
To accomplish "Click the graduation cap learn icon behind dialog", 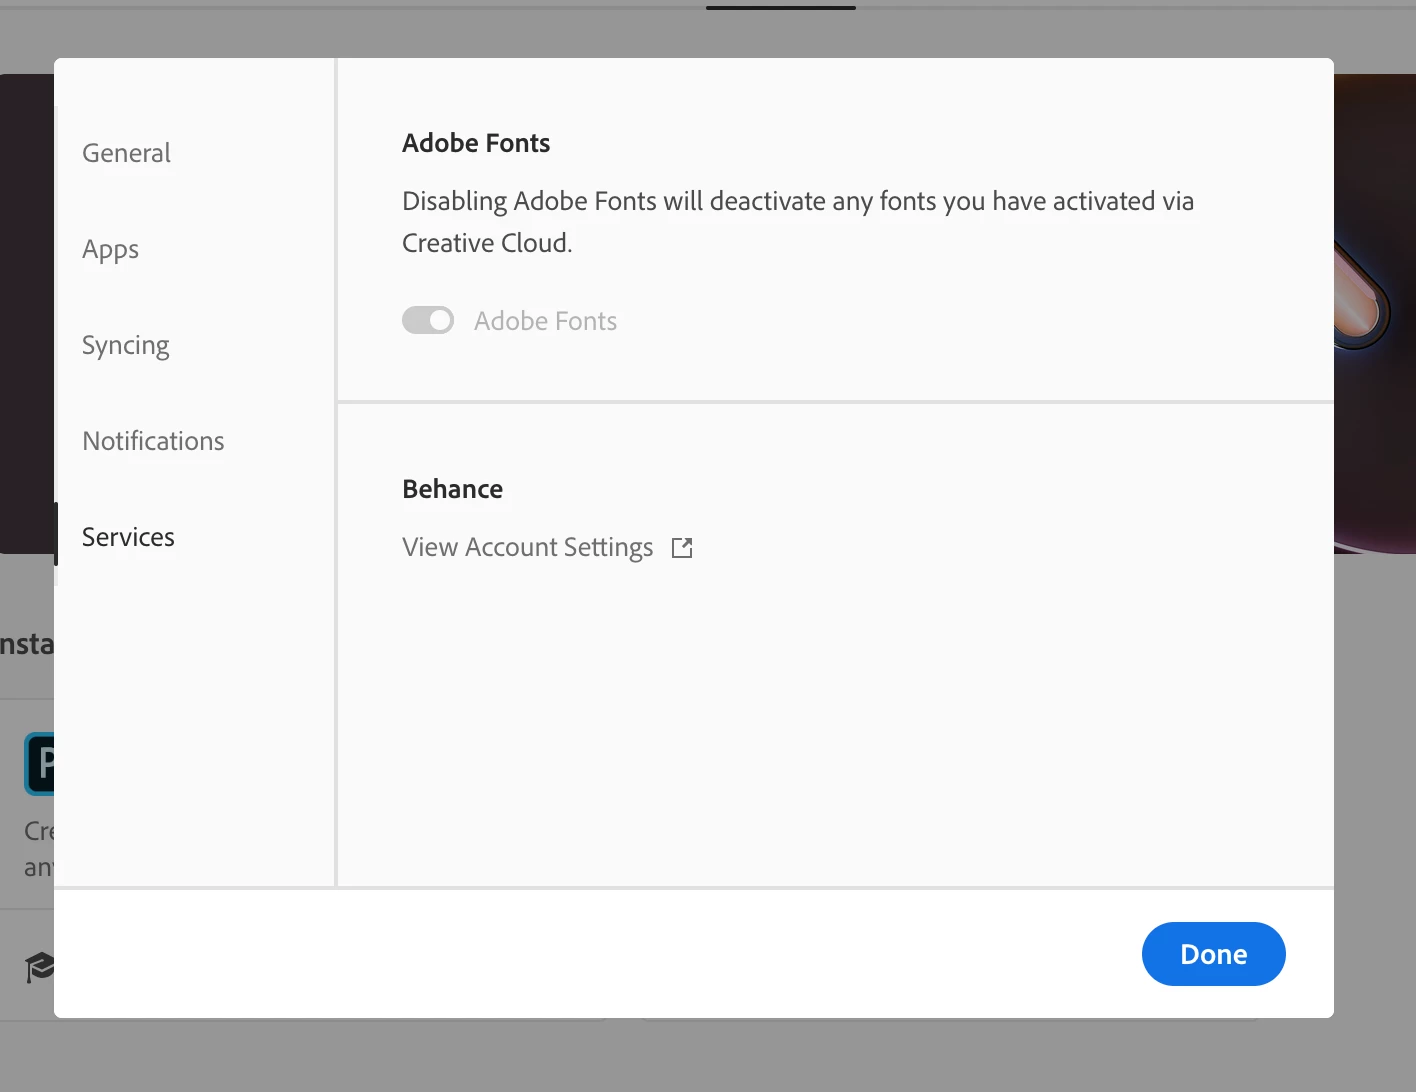I will 39,967.
